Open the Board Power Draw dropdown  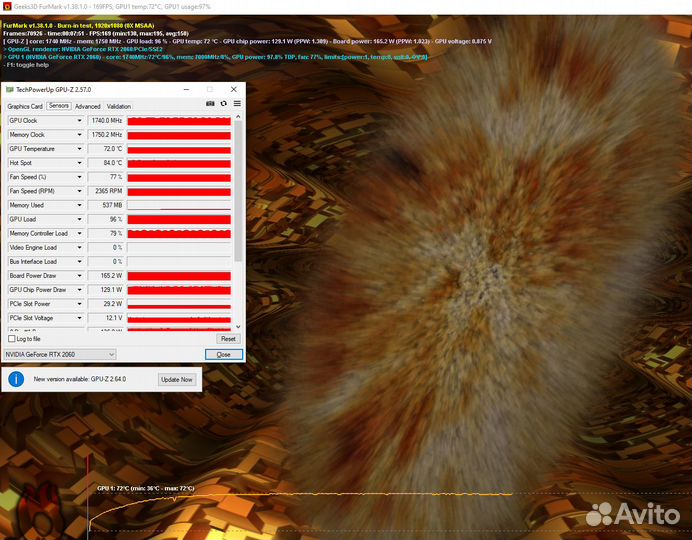(79, 276)
